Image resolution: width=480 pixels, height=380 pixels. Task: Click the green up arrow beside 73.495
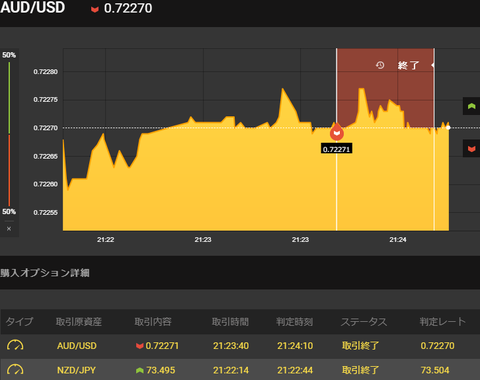pyautogui.click(x=140, y=370)
